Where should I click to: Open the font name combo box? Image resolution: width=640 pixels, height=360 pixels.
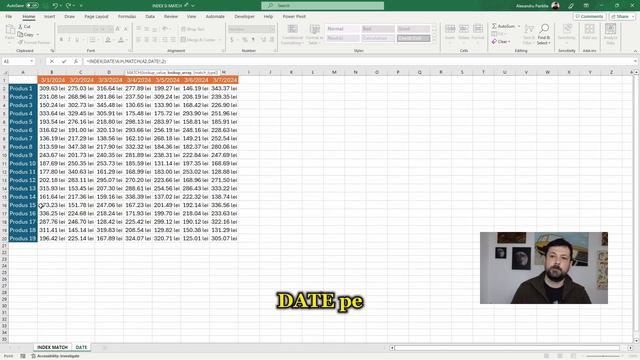pyautogui.click(x=78, y=29)
